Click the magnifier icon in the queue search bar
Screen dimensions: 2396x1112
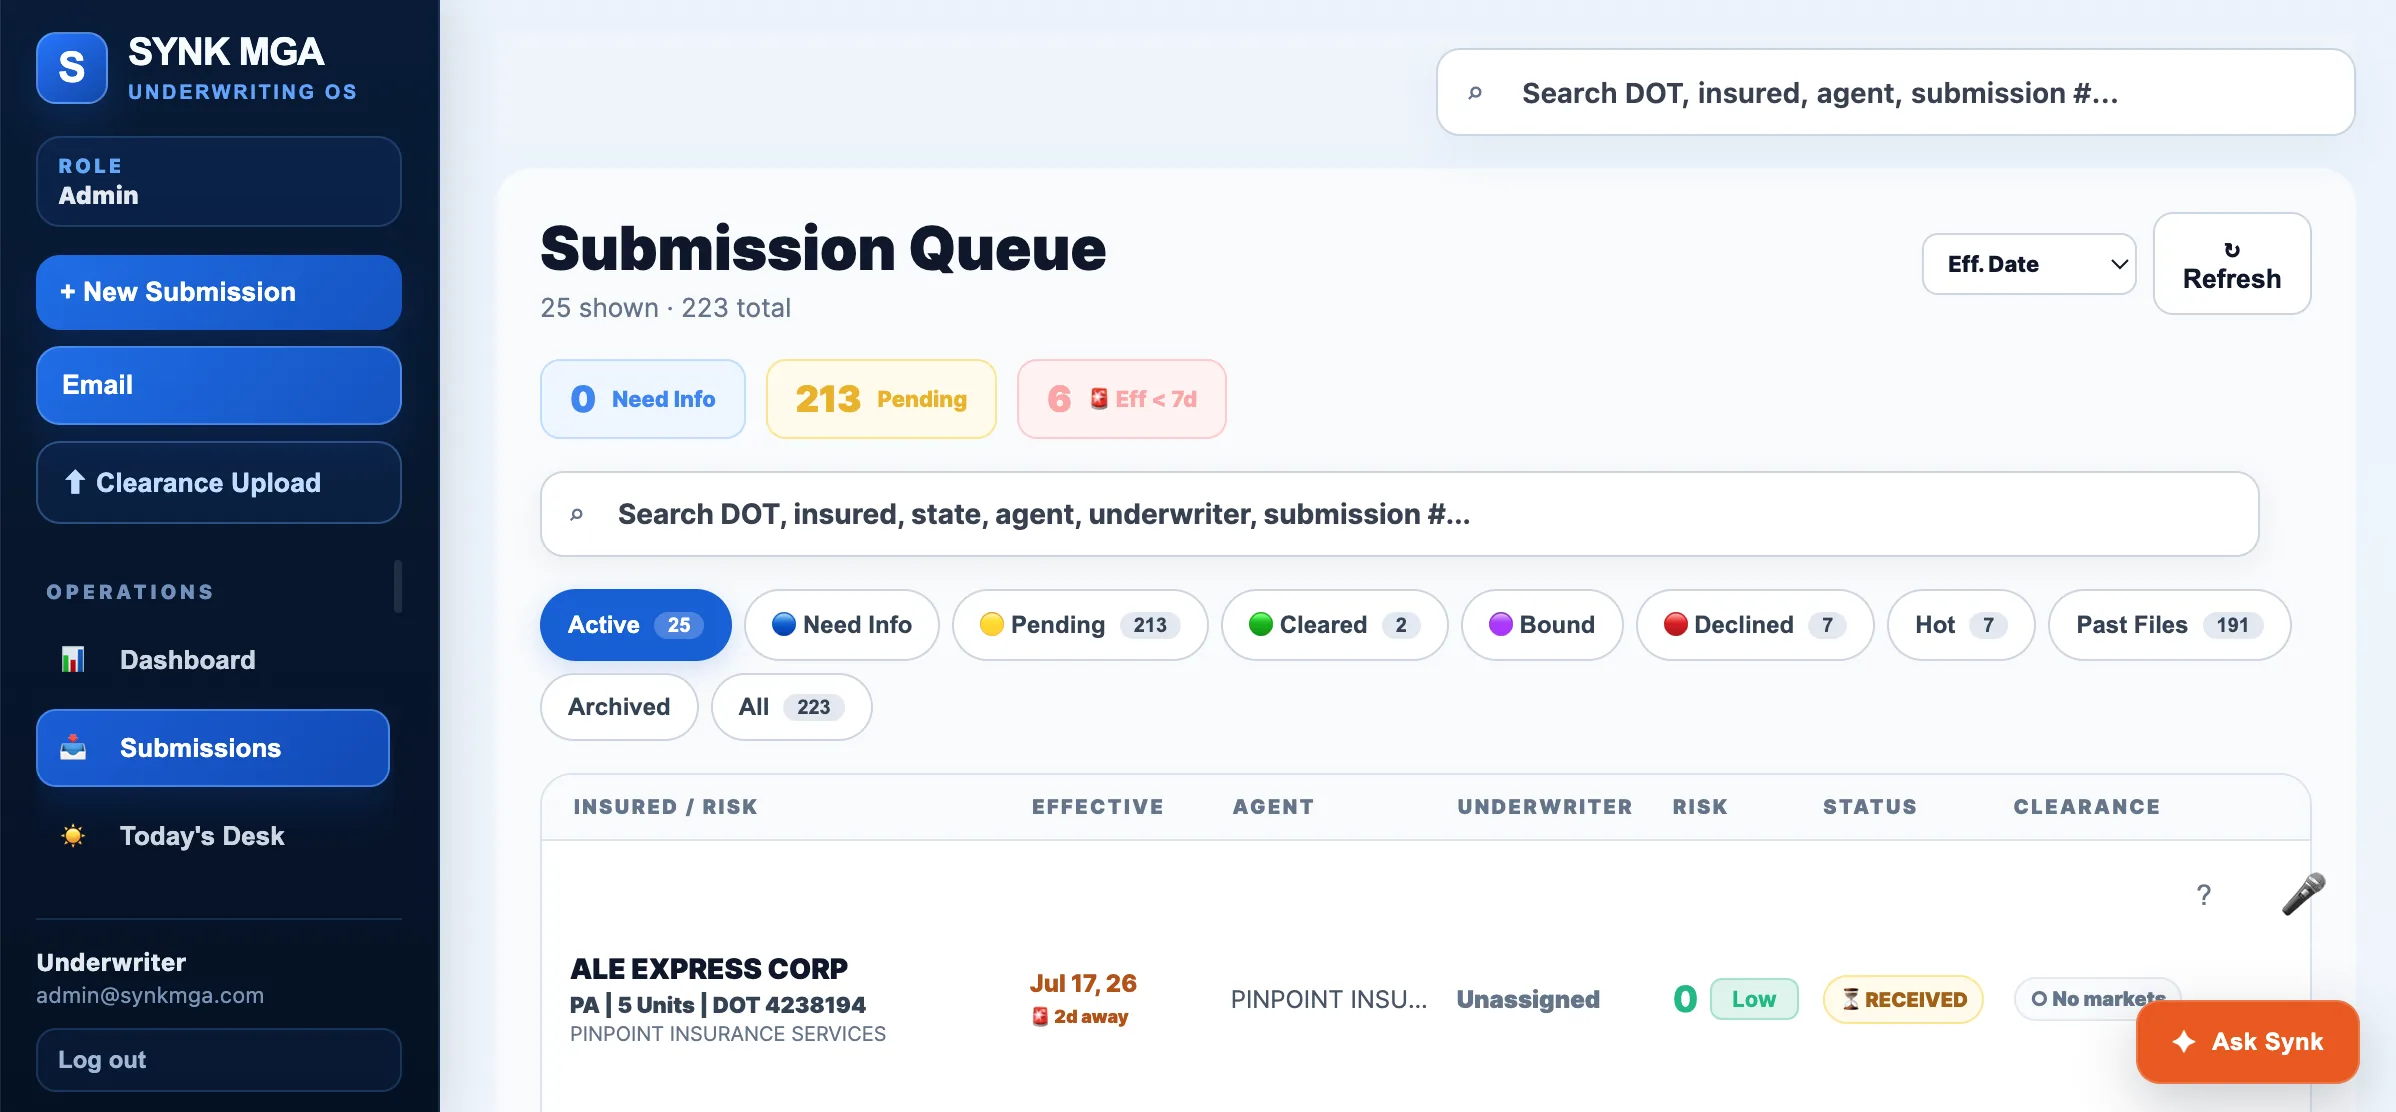point(577,515)
